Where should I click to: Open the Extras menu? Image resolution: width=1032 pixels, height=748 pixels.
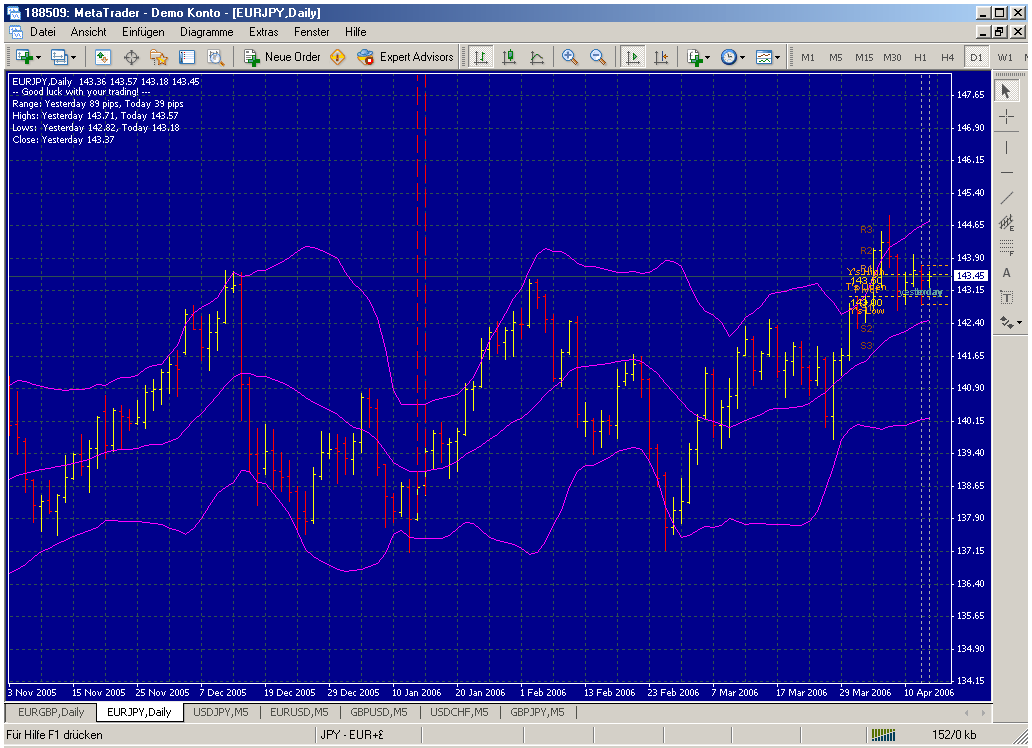click(263, 32)
